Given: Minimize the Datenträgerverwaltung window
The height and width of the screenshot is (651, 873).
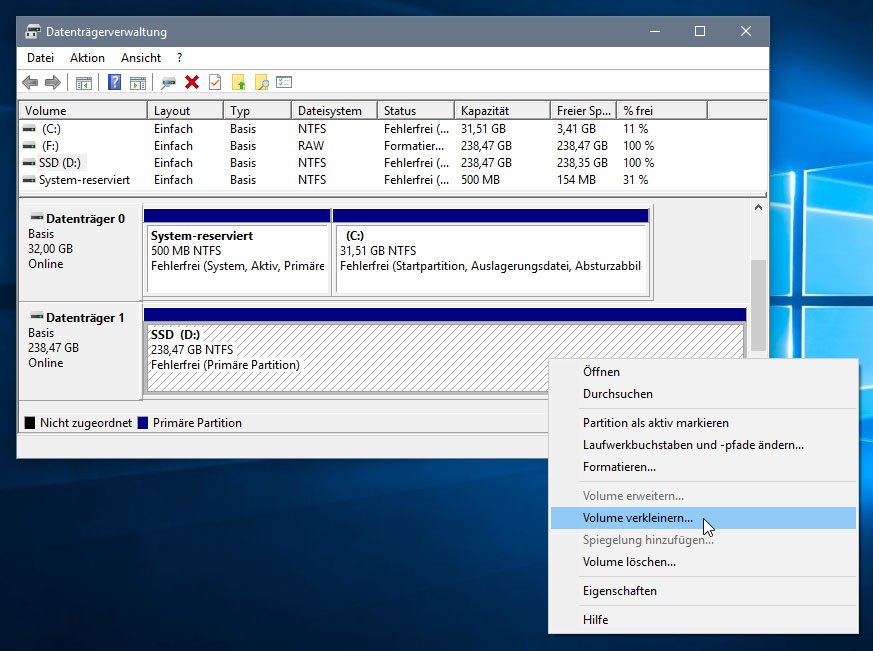Looking at the screenshot, I should pyautogui.click(x=655, y=32).
